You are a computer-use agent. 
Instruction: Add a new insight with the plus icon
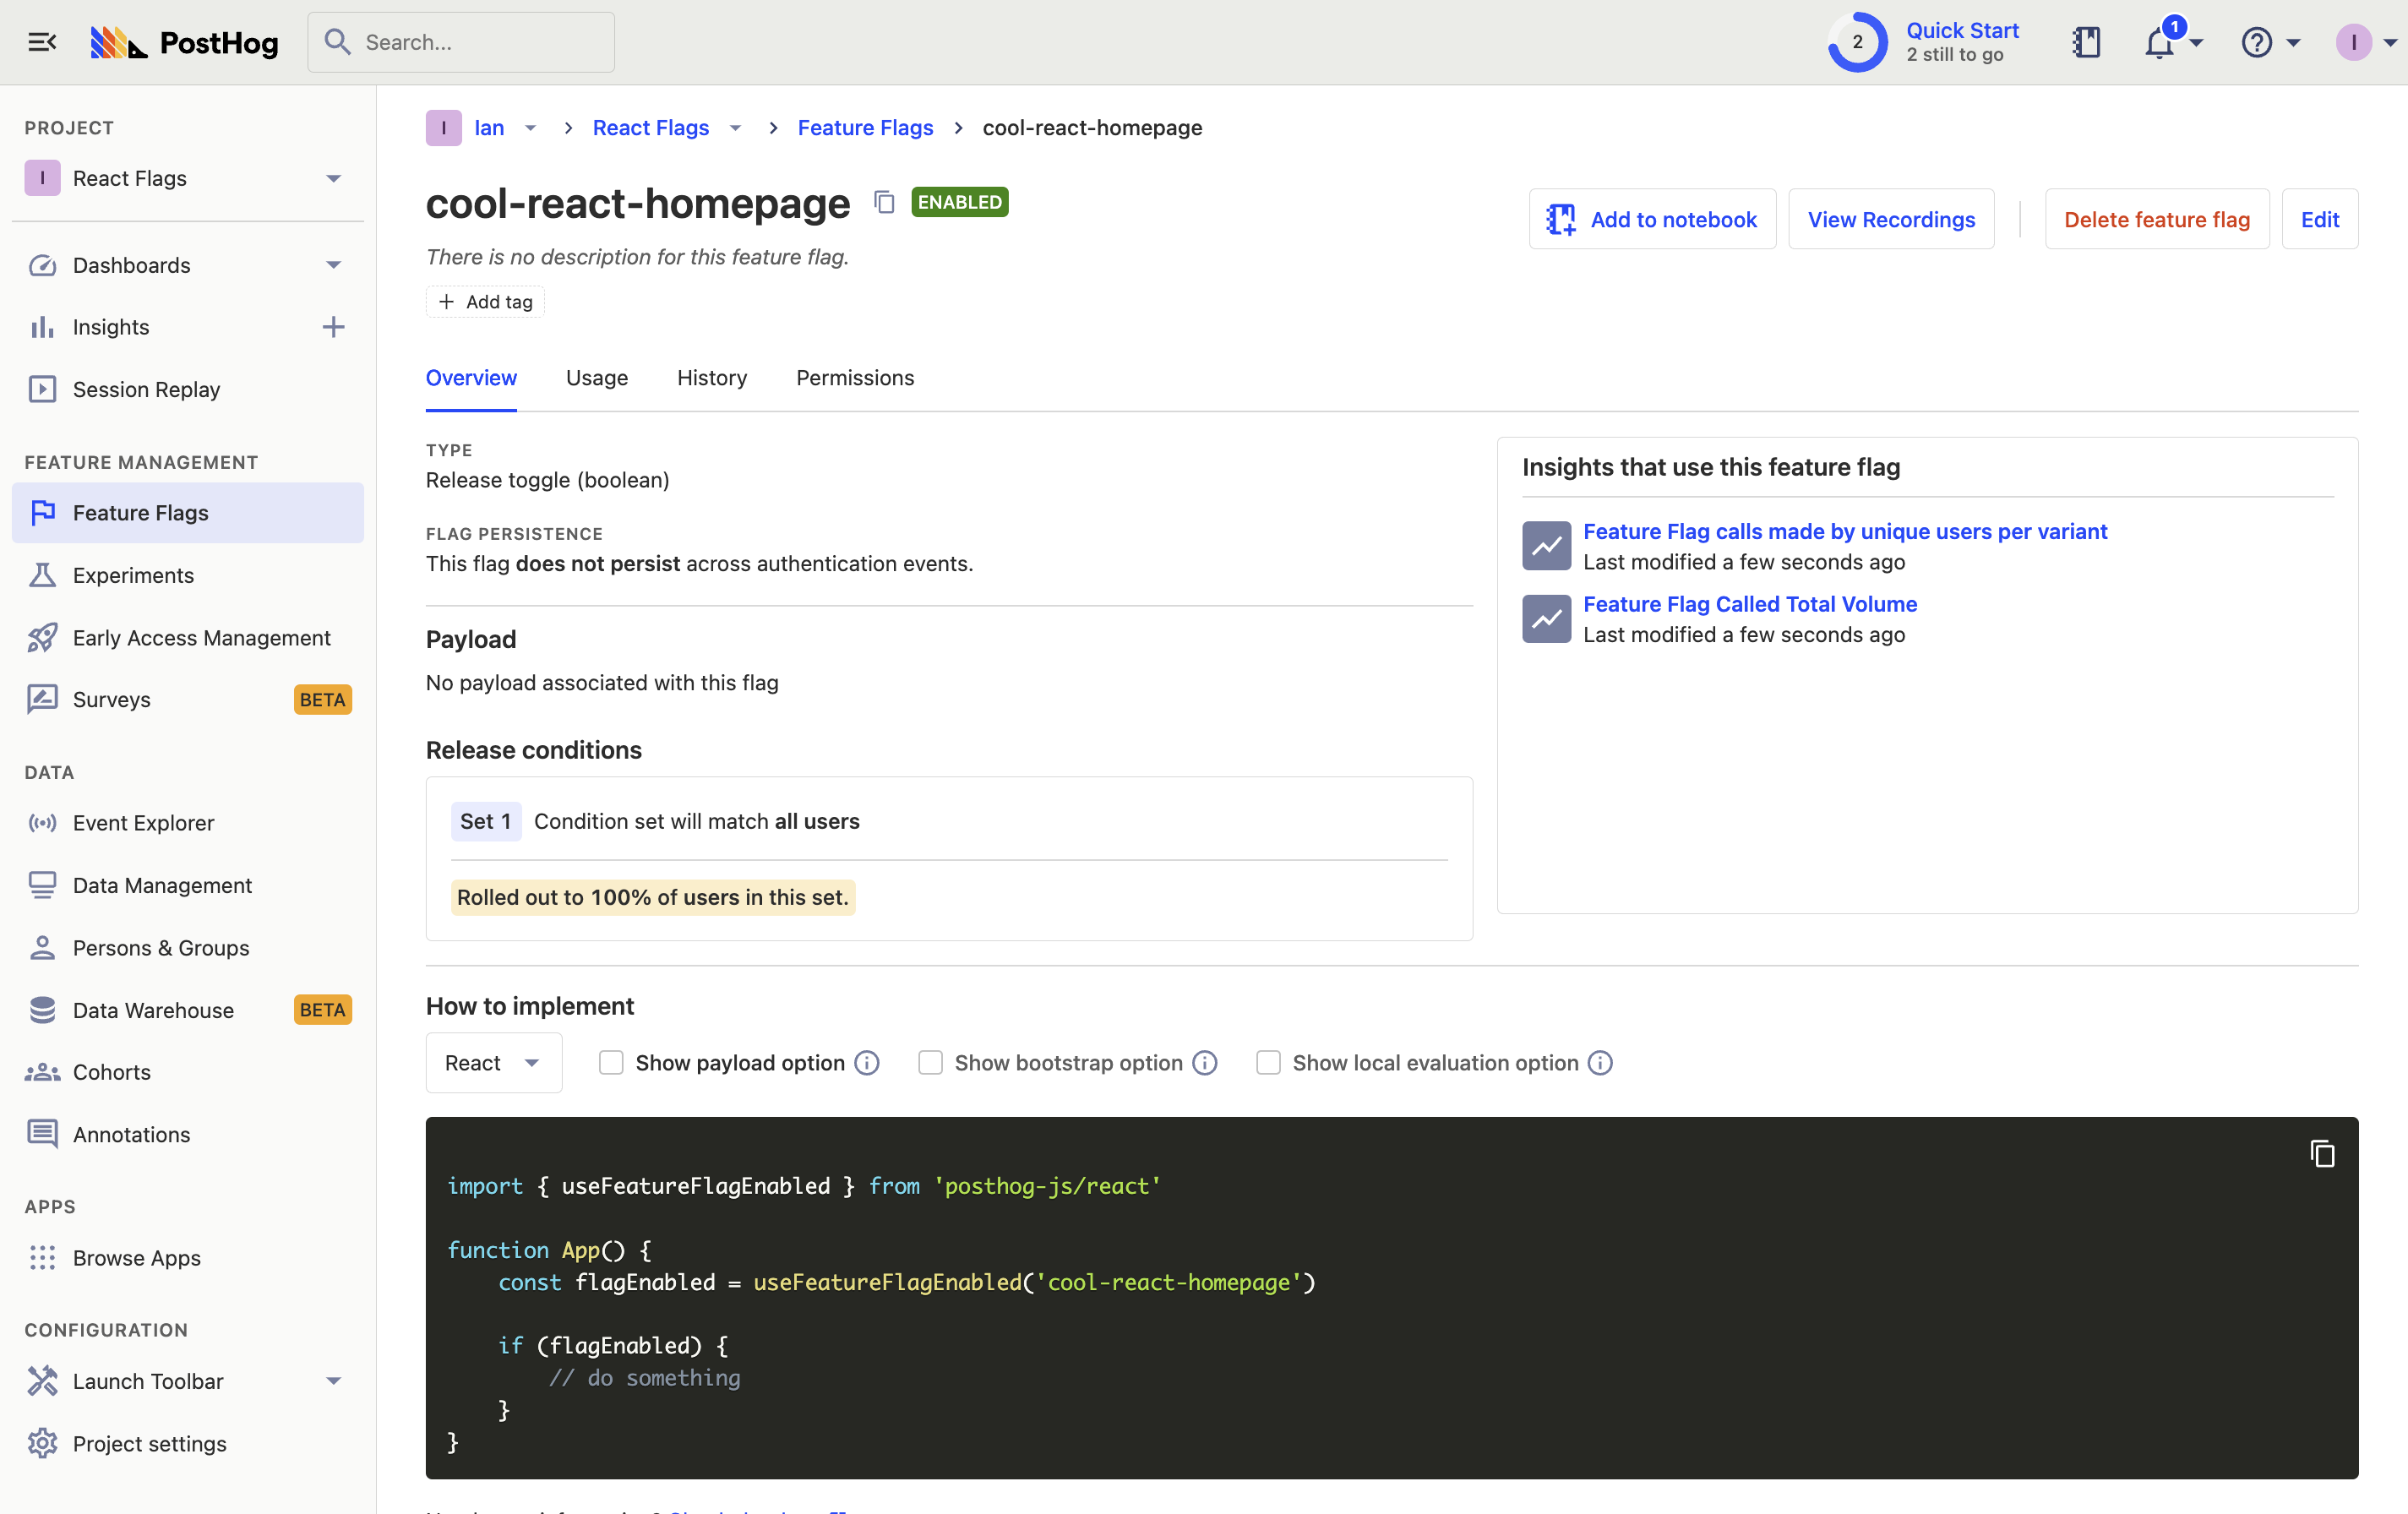point(333,327)
